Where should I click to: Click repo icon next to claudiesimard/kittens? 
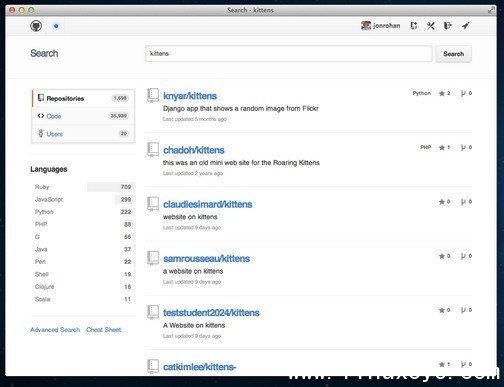click(153, 204)
